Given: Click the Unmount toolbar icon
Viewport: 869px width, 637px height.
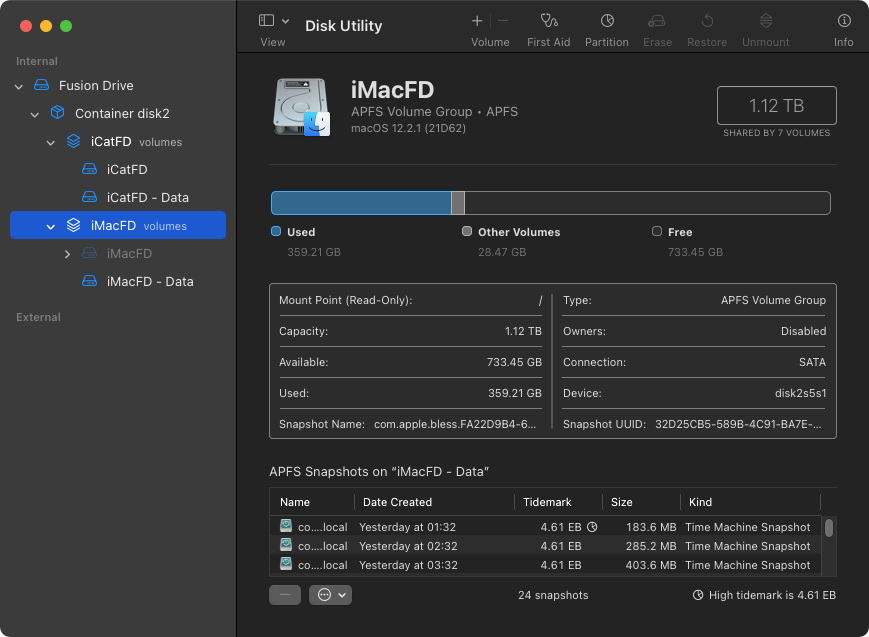Looking at the screenshot, I should coord(765,21).
